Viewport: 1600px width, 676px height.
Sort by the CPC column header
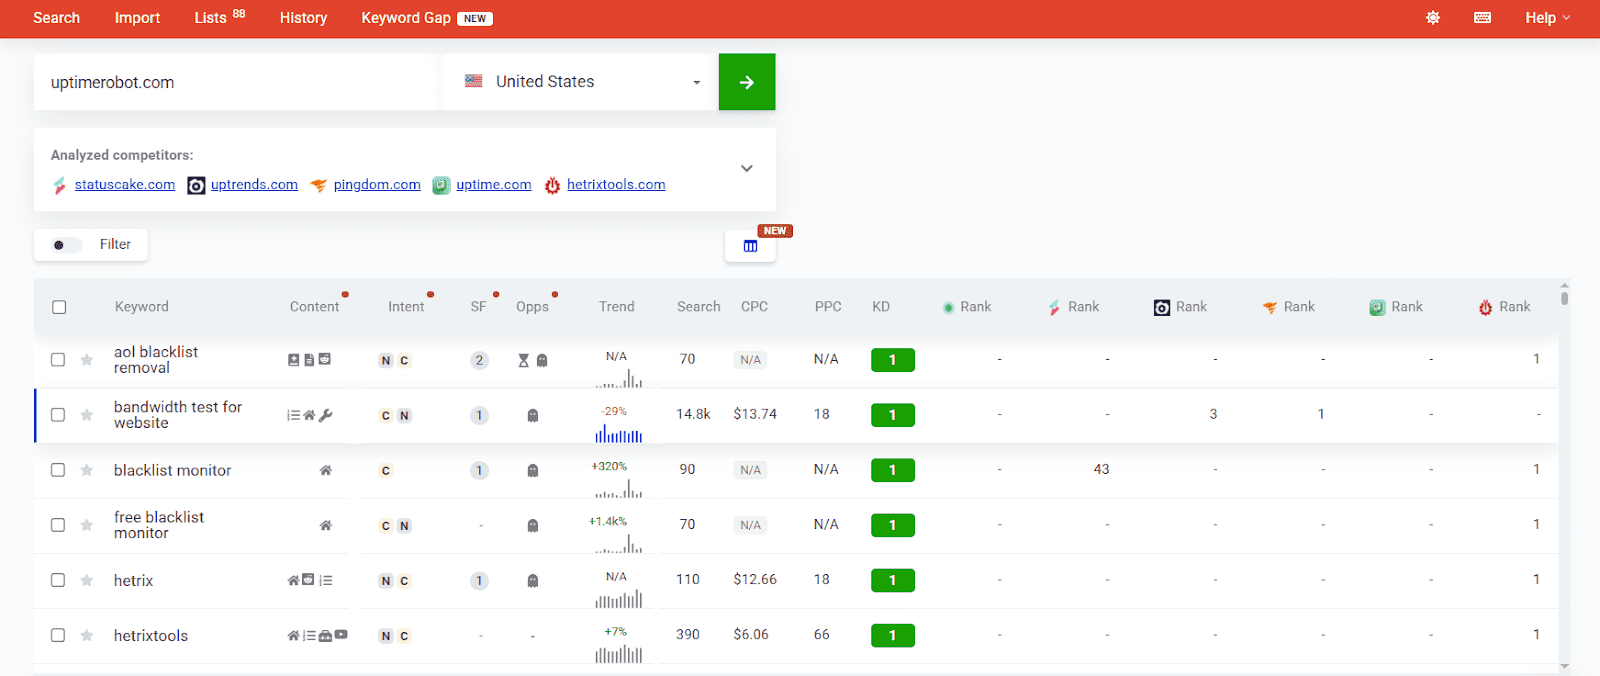point(754,307)
